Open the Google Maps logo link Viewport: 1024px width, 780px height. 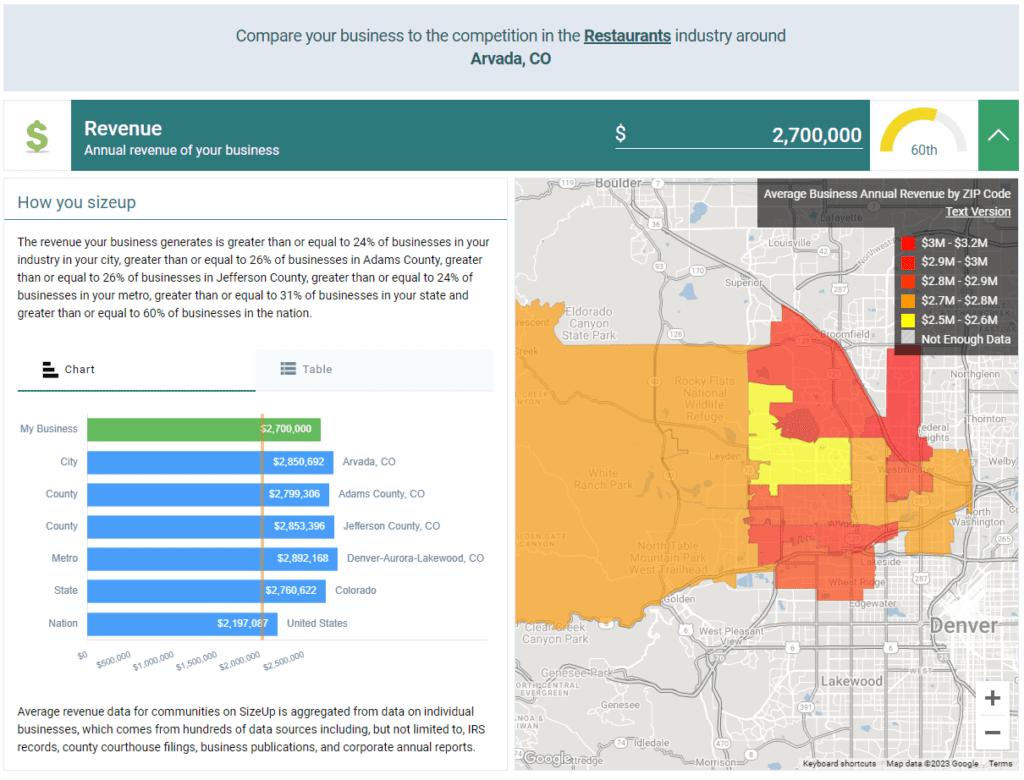pos(547,758)
